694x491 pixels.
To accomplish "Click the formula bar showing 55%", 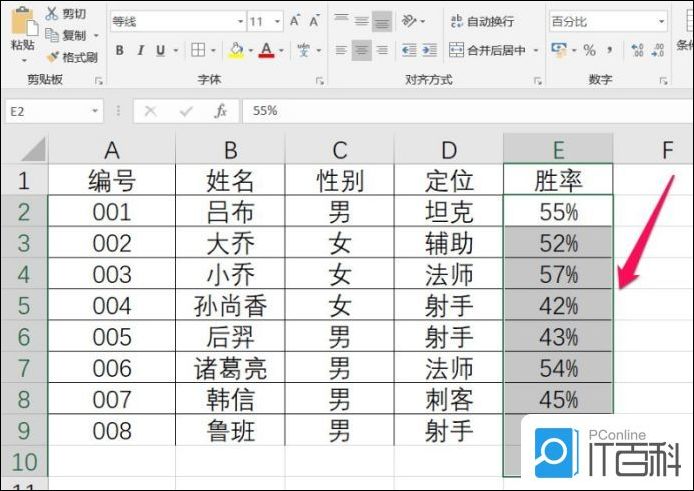I will [468, 111].
